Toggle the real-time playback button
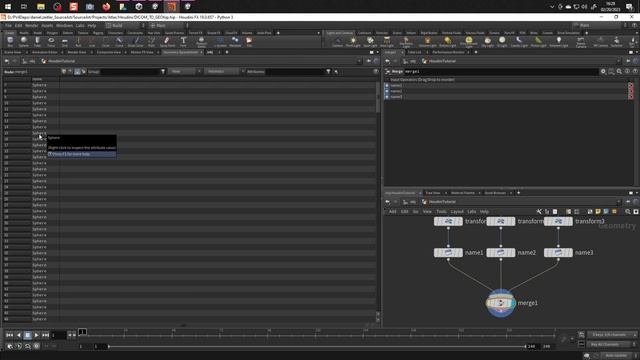The image size is (640, 360). pos(36,346)
